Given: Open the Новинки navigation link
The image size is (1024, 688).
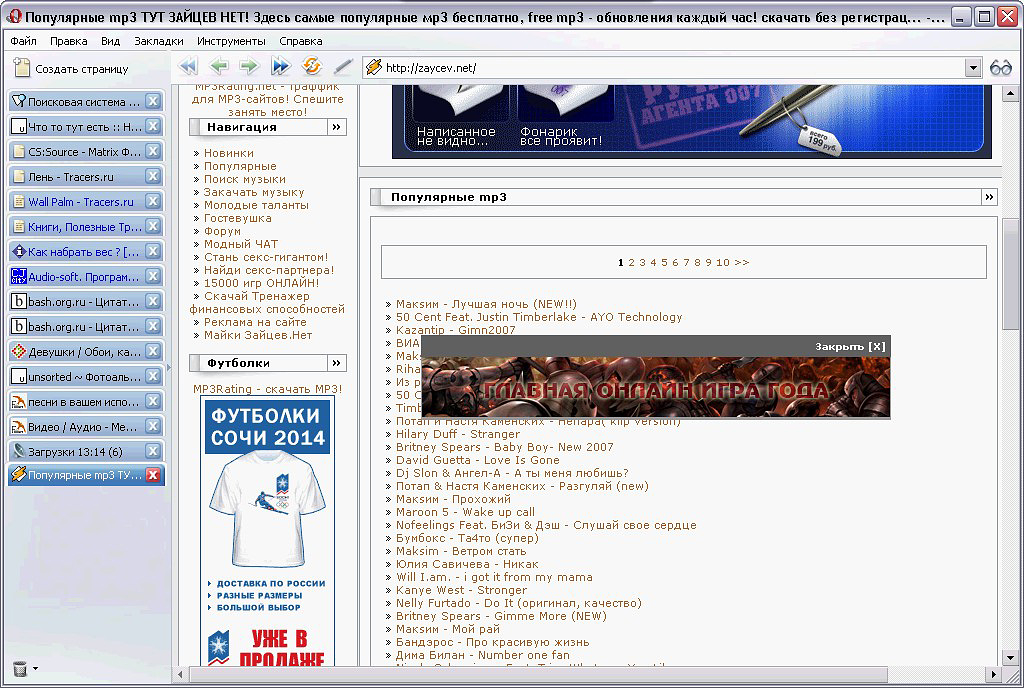Looking at the screenshot, I should (x=229, y=153).
